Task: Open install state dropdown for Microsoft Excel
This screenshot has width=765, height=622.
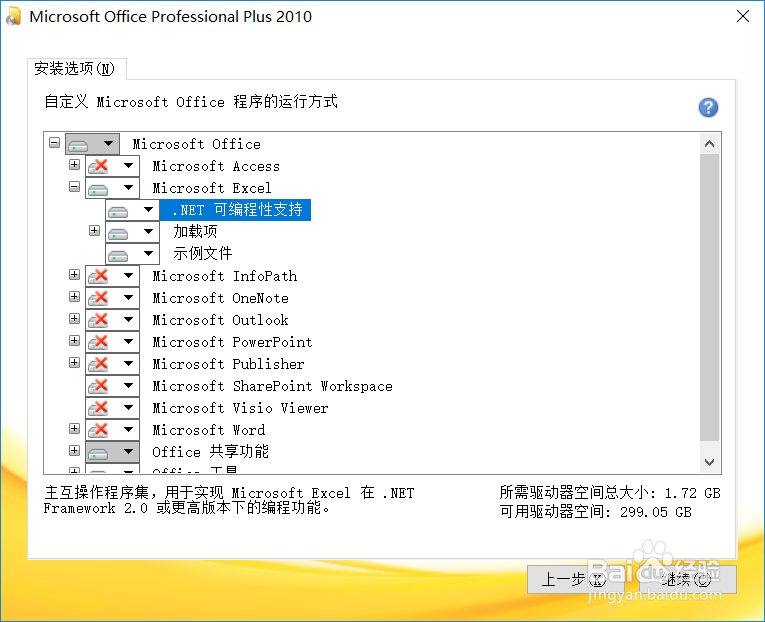Action: (112, 188)
